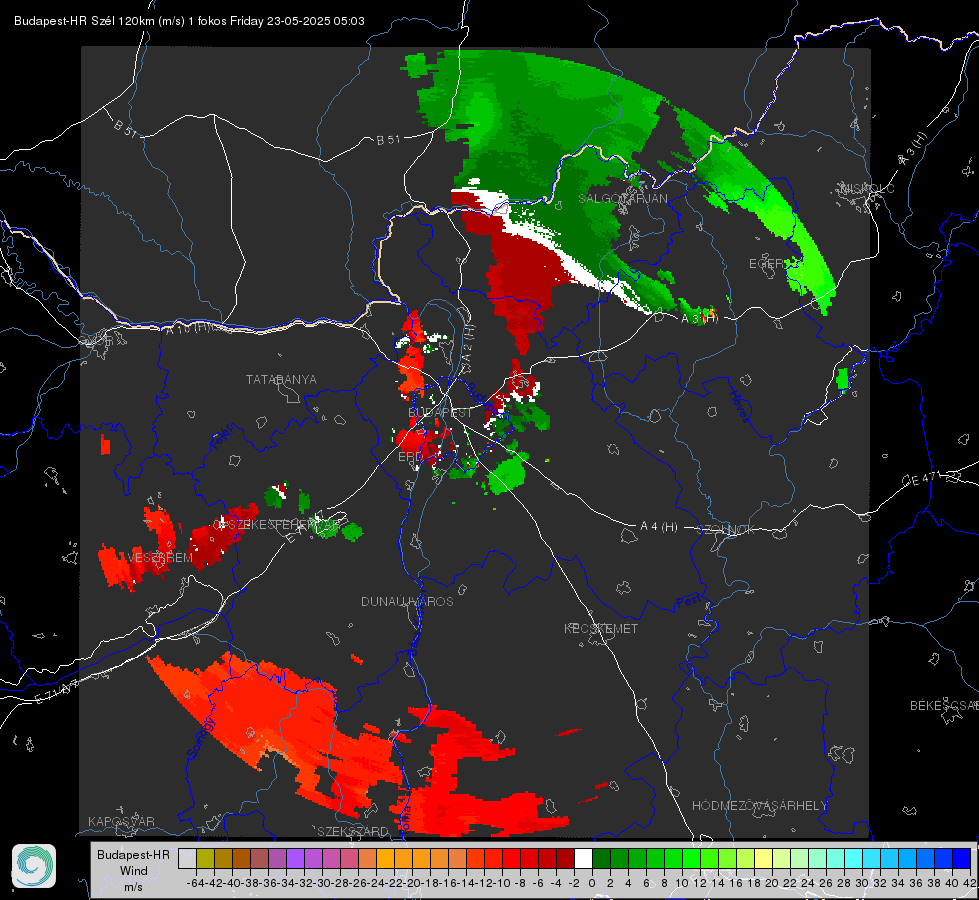The height and width of the screenshot is (900, 979).
Task: Click the "Somogy" county label in blue
Action: point(201,739)
